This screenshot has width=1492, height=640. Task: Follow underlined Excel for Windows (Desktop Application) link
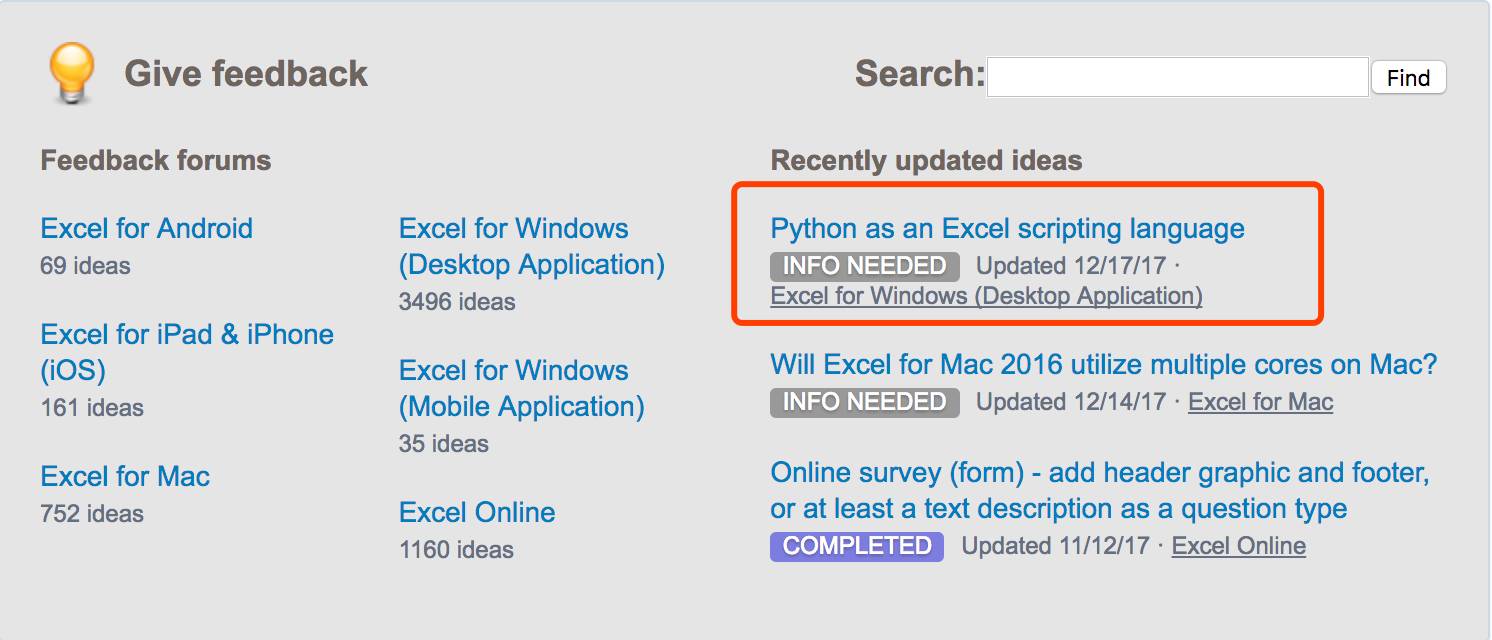point(986,296)
